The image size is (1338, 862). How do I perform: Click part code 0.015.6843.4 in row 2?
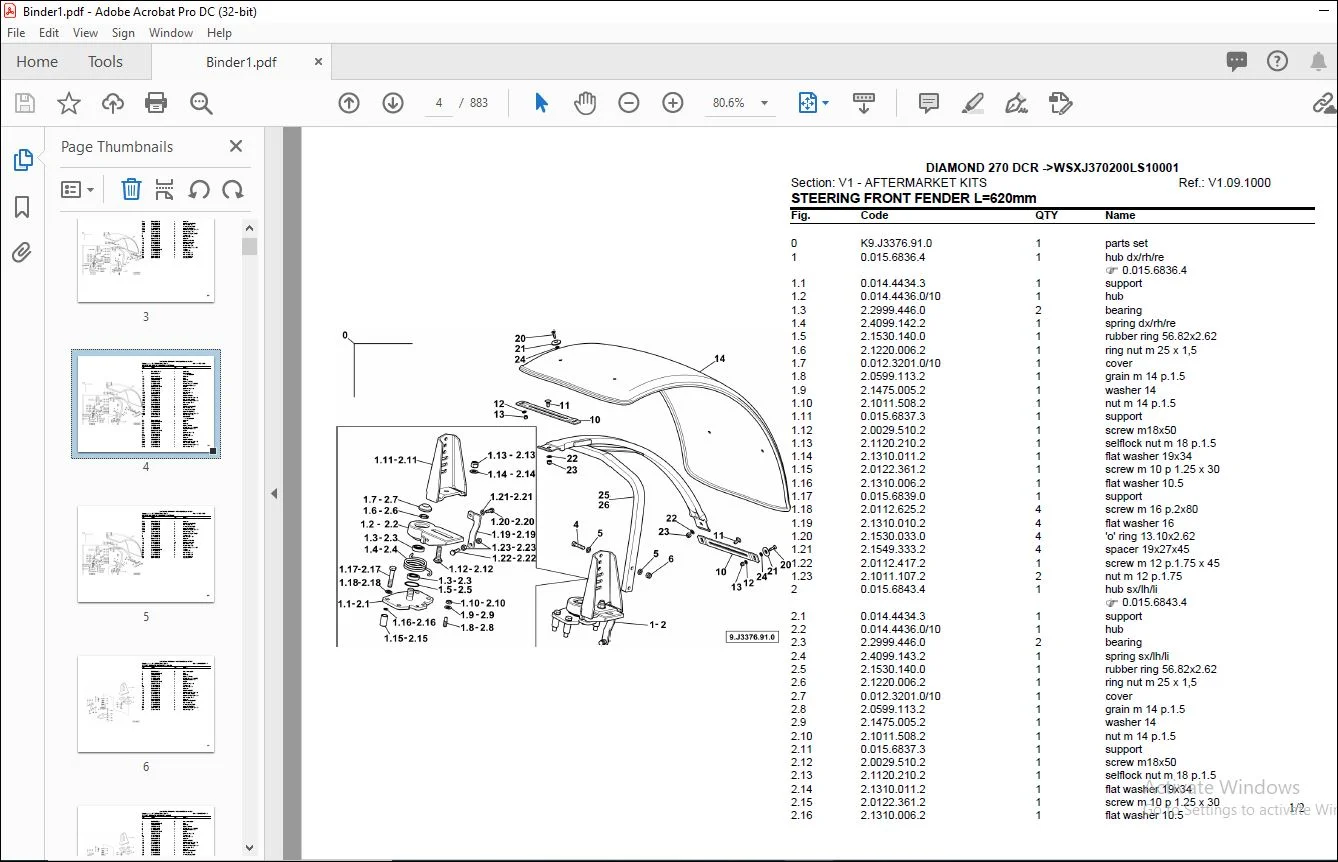coord(893,589)
